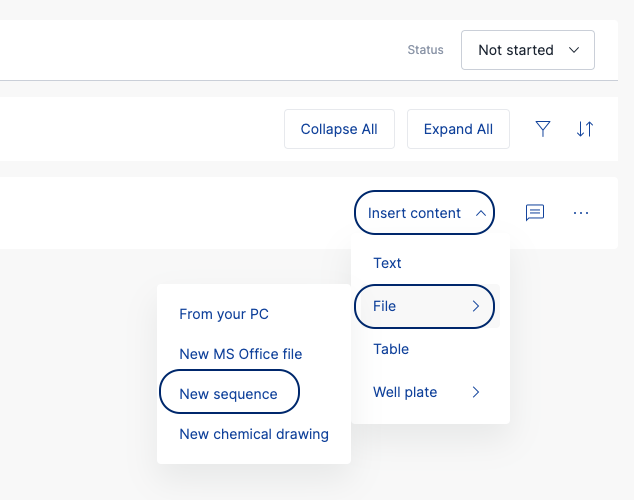Open the three-dot more options menu
This screenshot has height=500, width=634.
[581, 213]
